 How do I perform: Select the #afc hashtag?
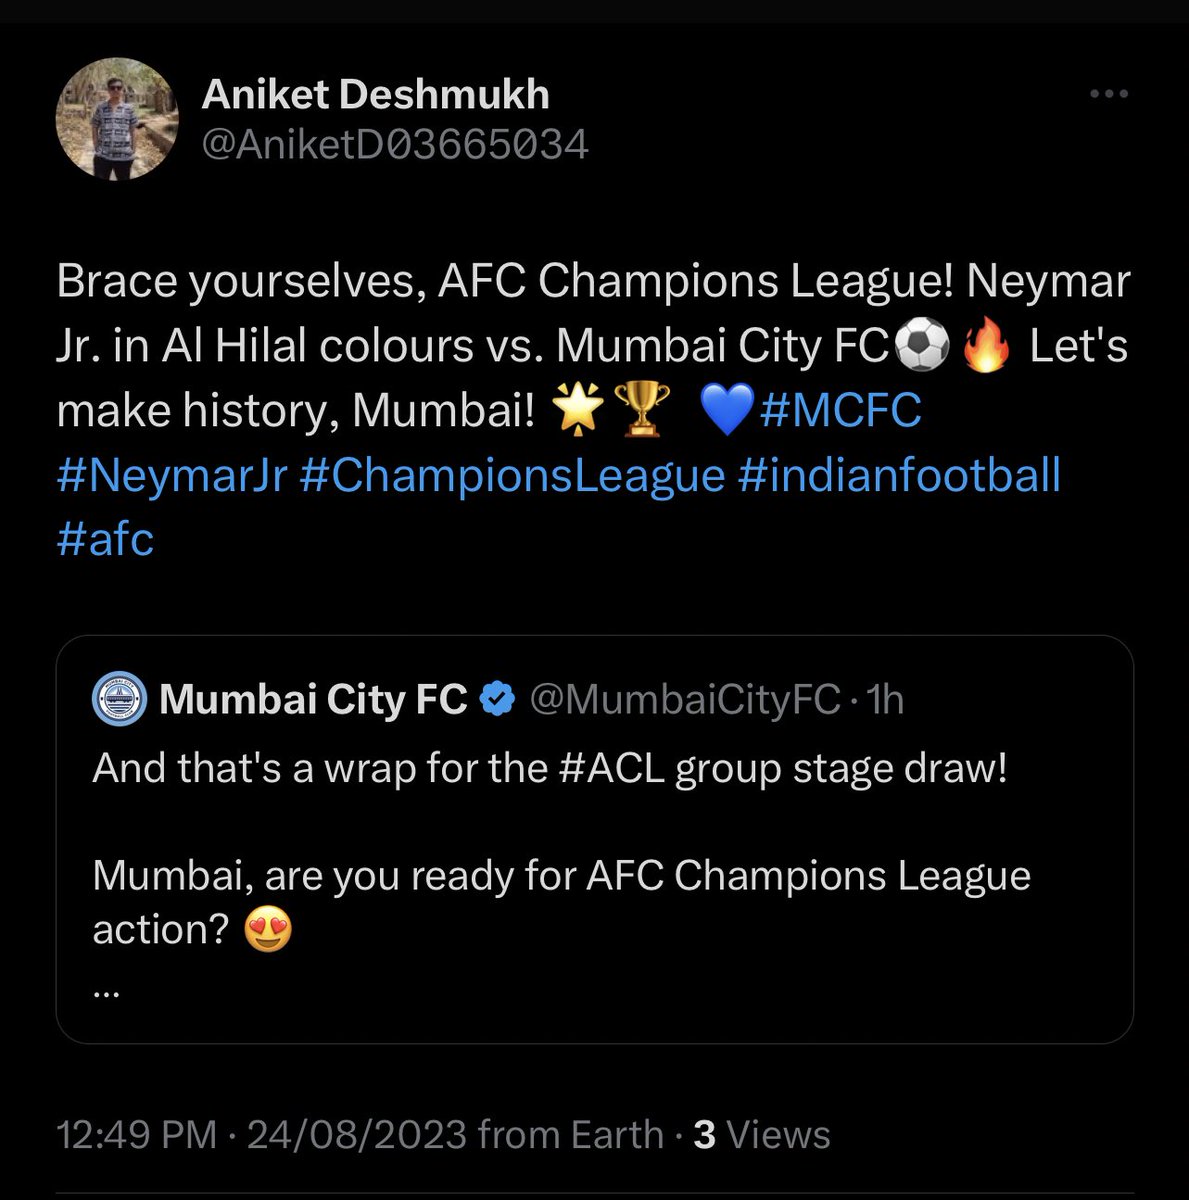[106, 540]
